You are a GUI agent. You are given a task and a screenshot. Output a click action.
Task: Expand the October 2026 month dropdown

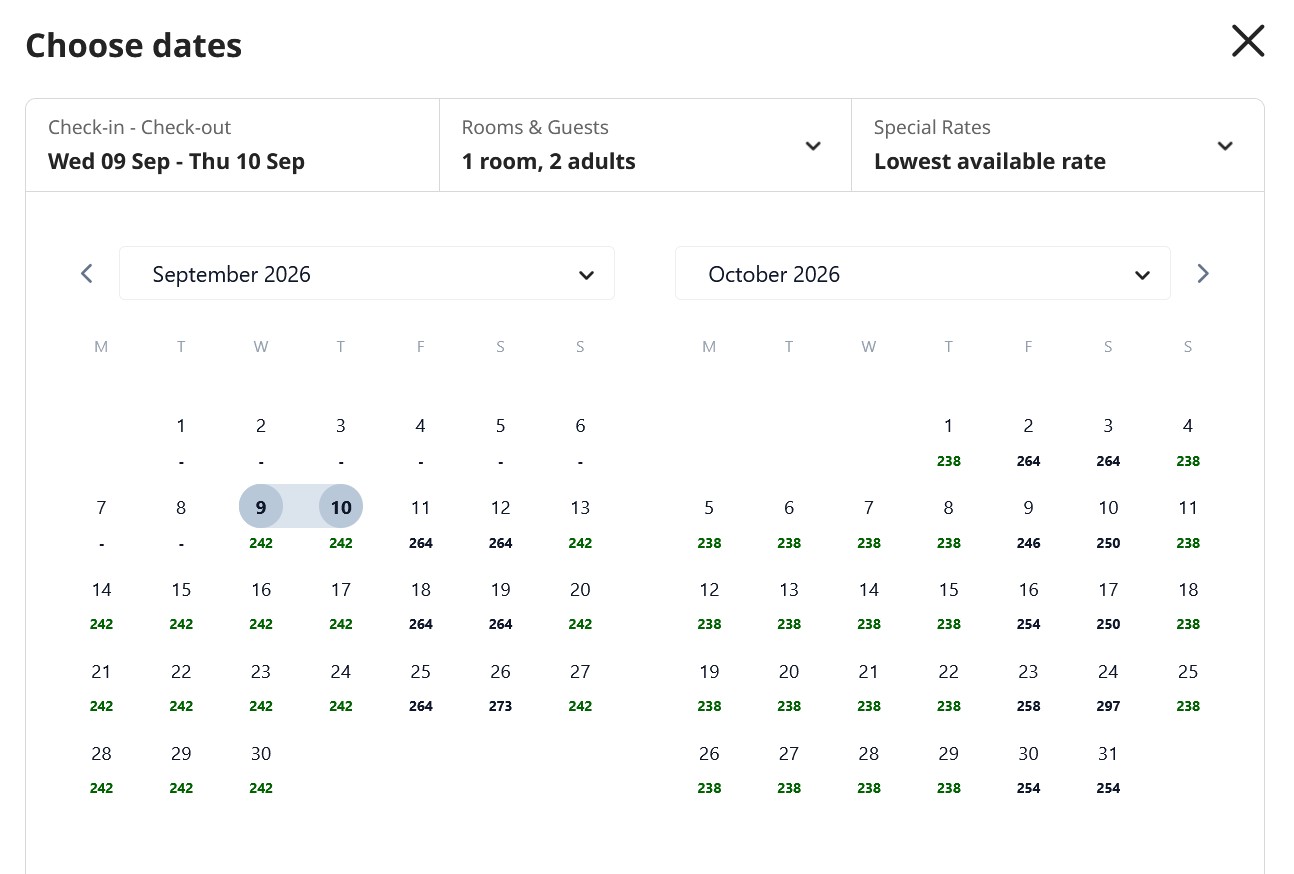[x=923, y=273]
